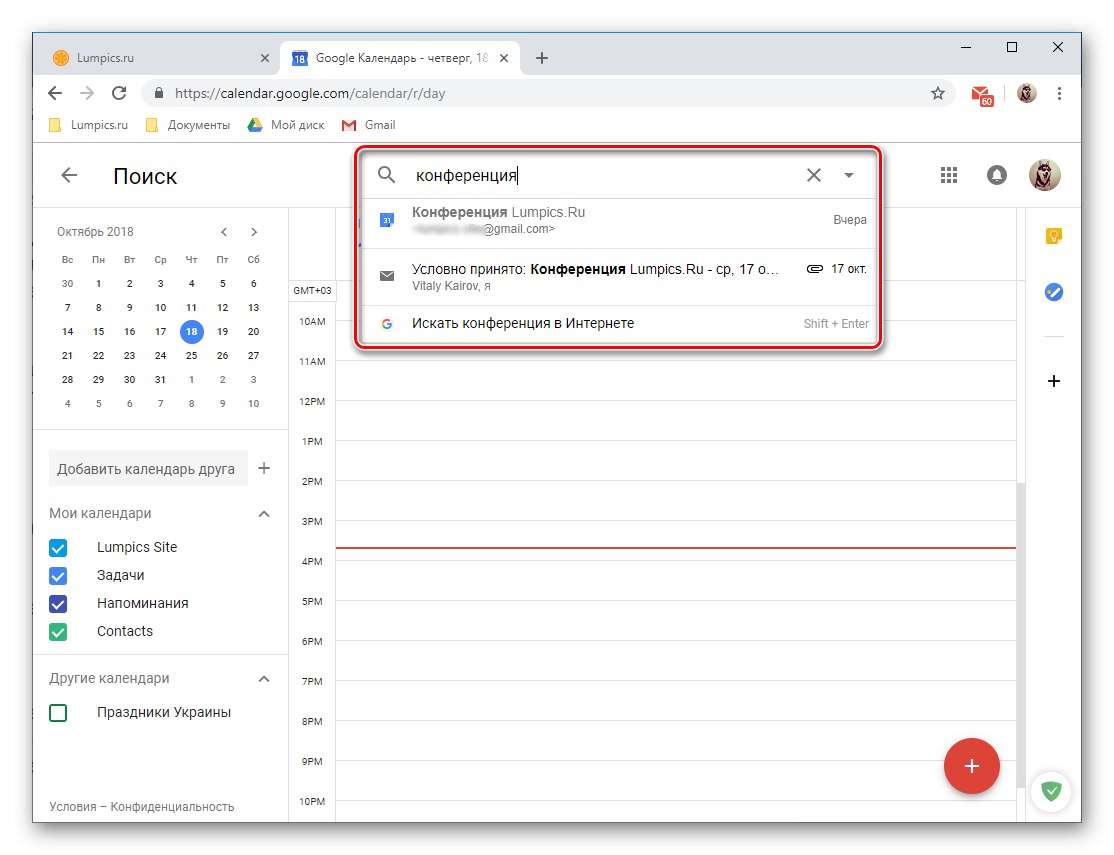1114x855 pixels.
Task: Click the back arrow next to Поиск
Action: click(x=67, y=174)
